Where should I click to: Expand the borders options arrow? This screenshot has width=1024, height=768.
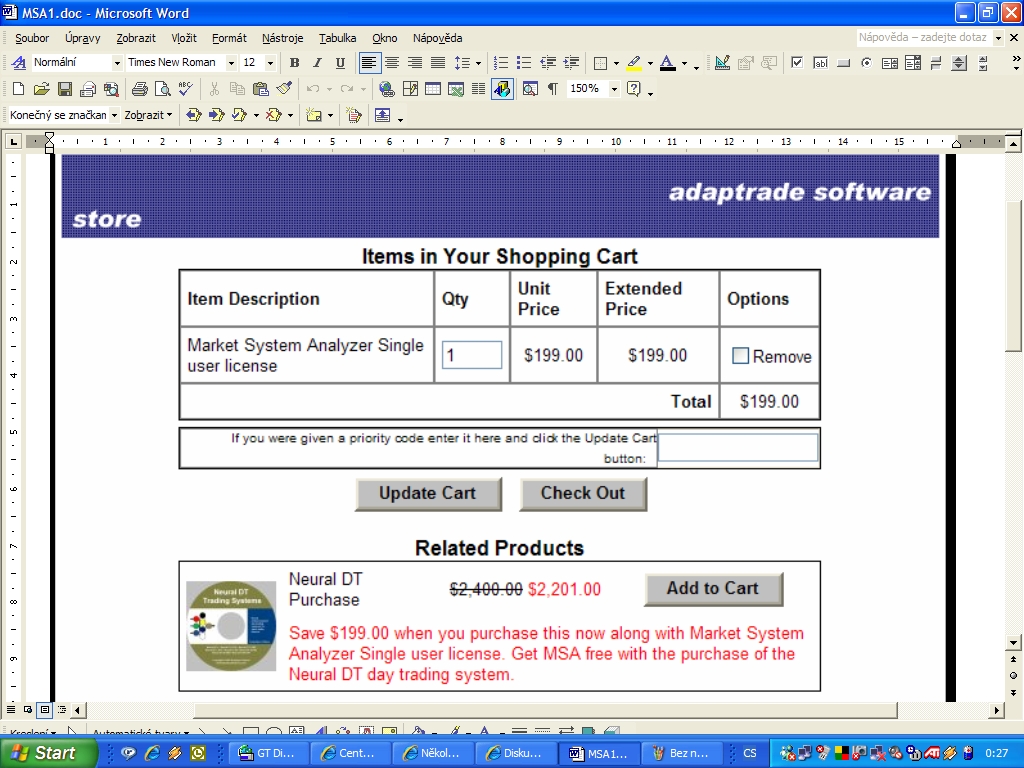[x=616, y=63]
